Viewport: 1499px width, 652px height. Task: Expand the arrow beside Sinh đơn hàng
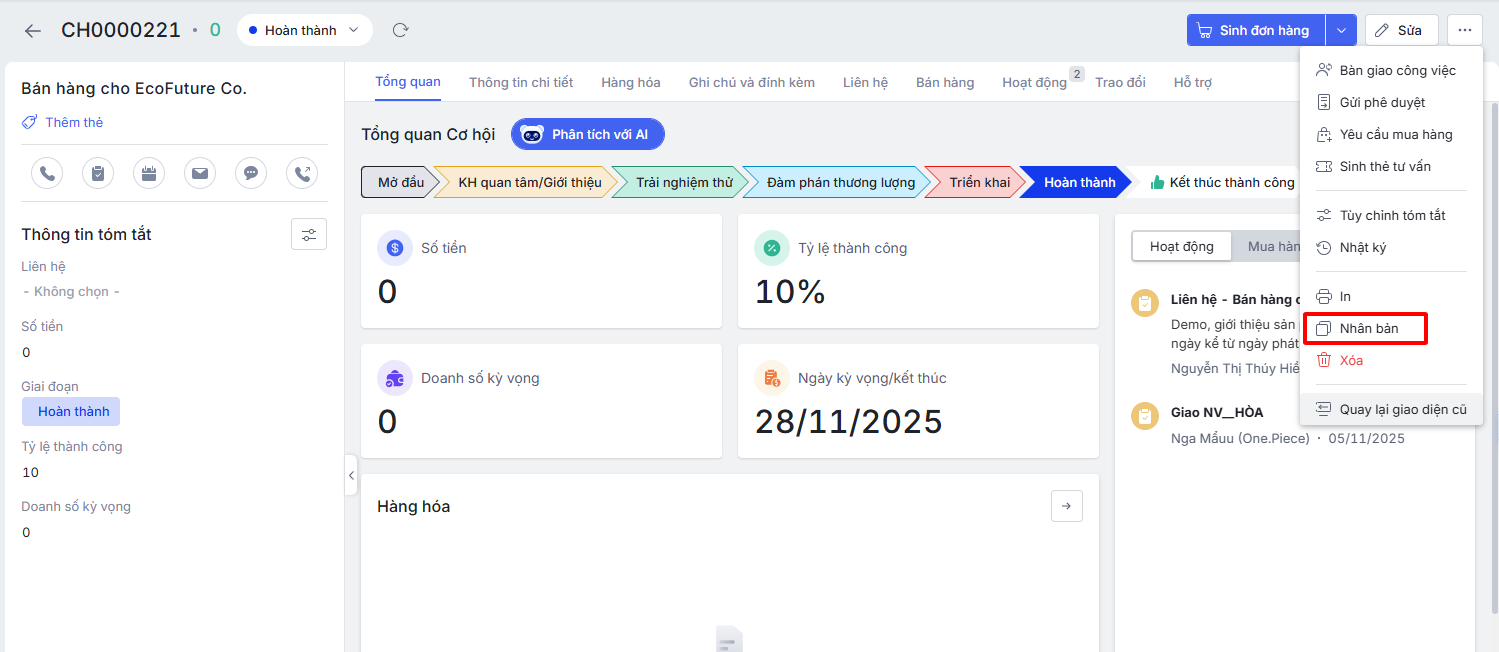click(1341, 30)
